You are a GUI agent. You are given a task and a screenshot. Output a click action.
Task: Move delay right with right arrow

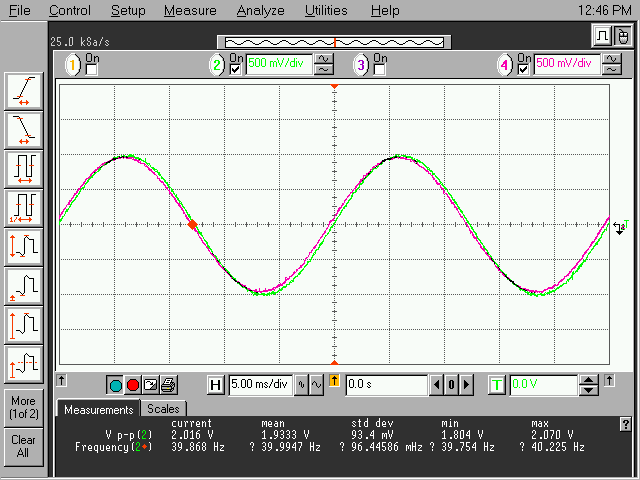click(x=466, y=385)
